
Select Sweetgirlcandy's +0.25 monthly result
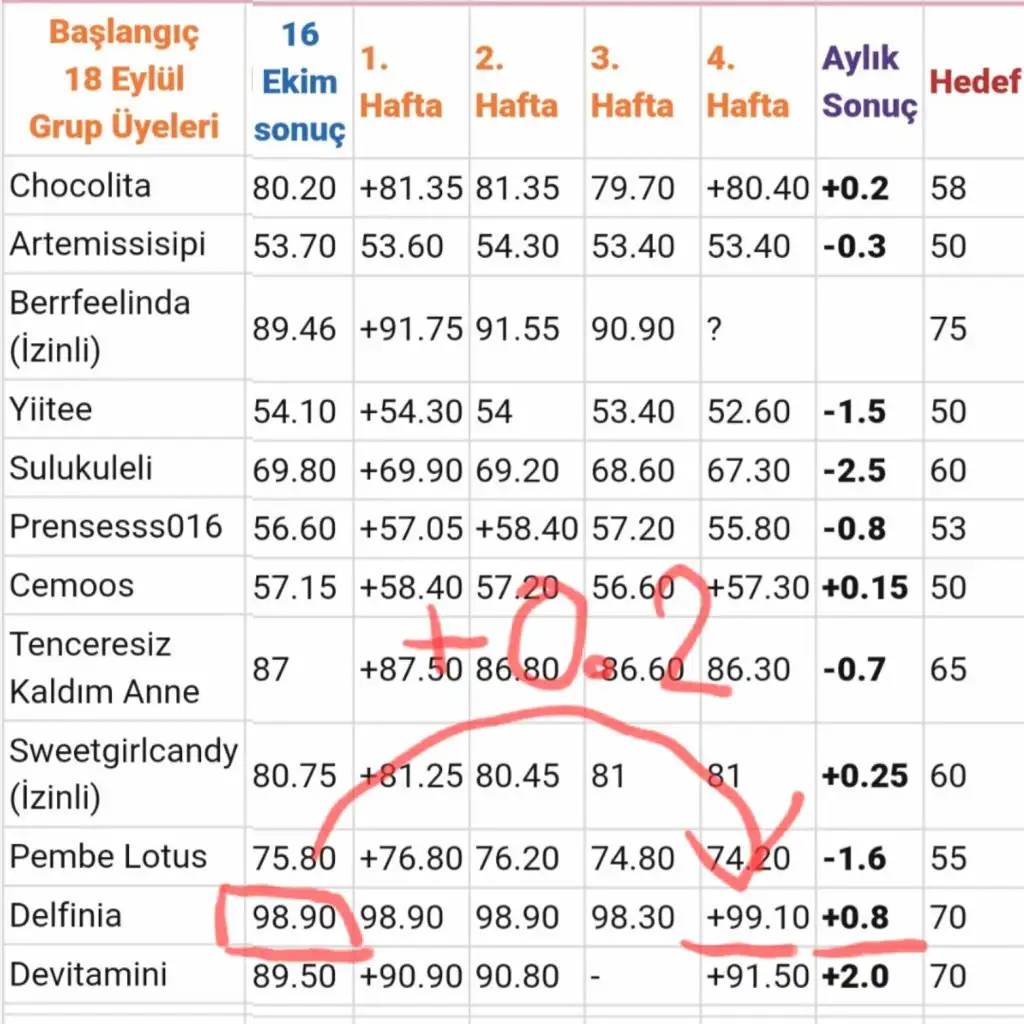tap(864, 775)
